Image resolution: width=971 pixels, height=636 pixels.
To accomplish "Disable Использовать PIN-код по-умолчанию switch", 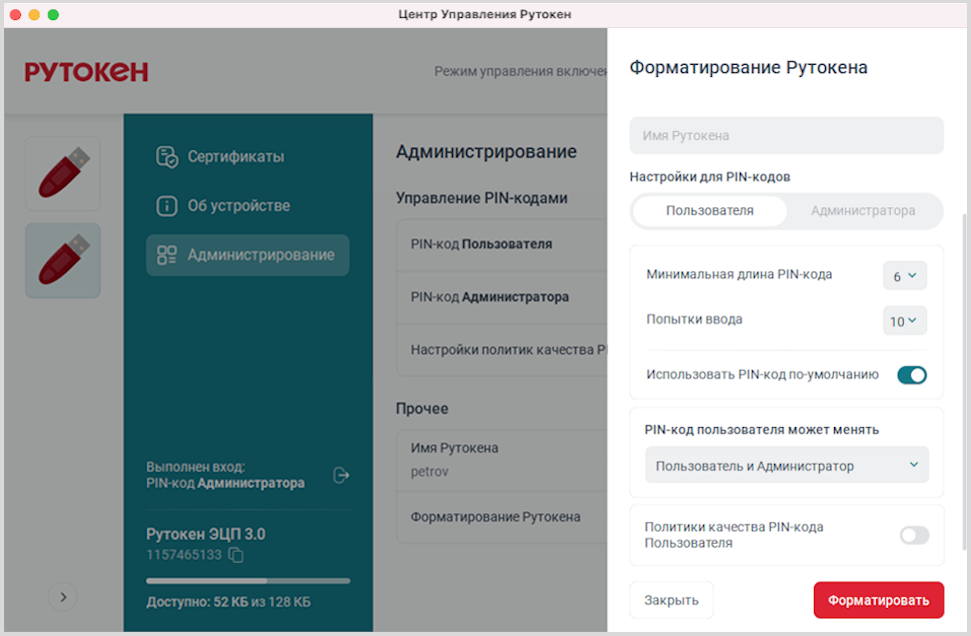I will pos(911,375).
